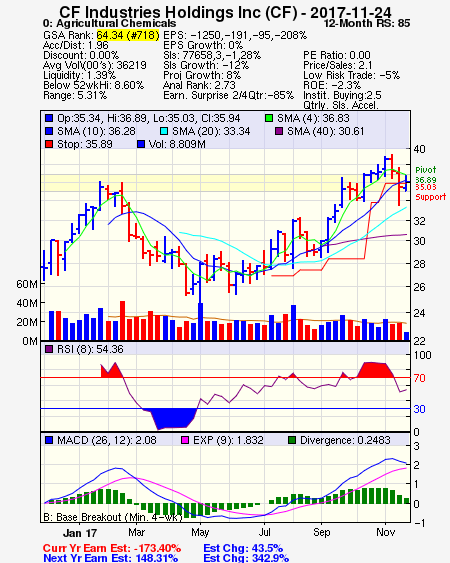
Task: Click the Instit. Buying:2.5 text
Action: click(342, 96)
